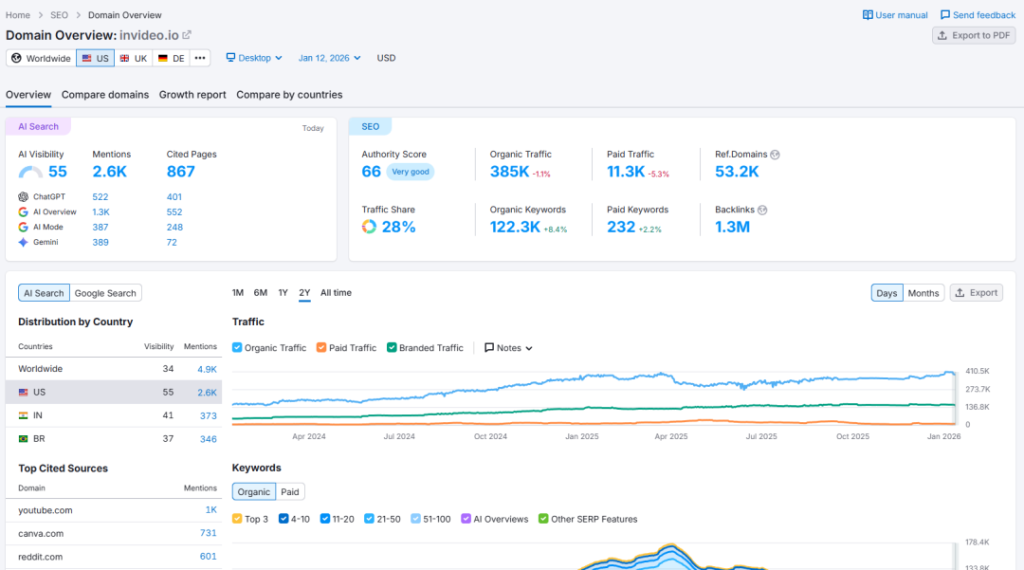This screenshot has width=1024, height=570.
Task: Switch to the Compare domains tab
Action: (x=105, y=95)
